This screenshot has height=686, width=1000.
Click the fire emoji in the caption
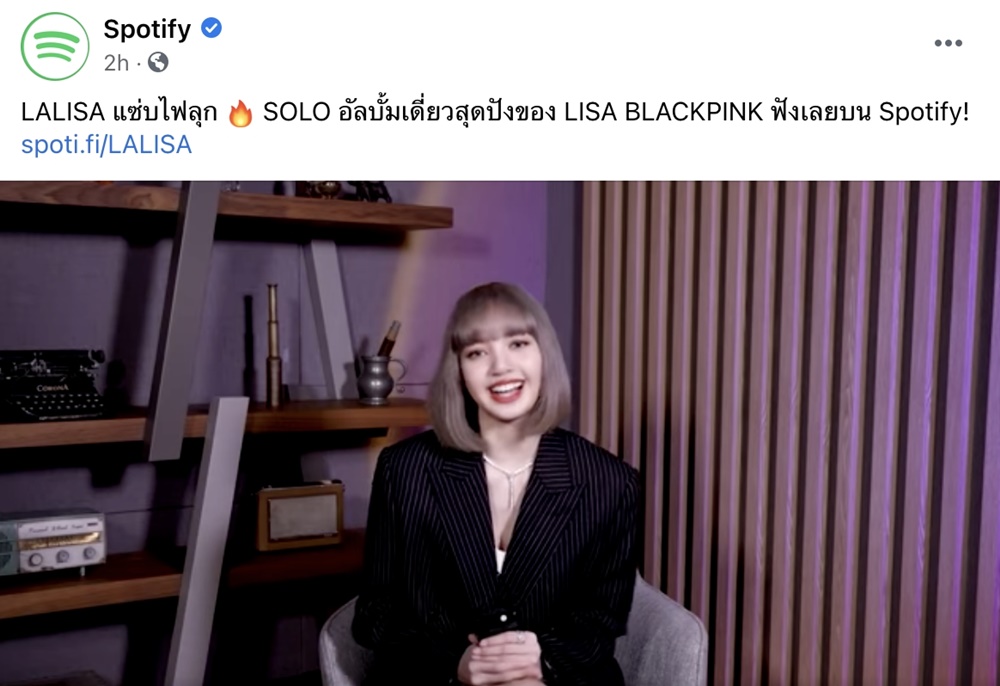pyautogui.click(x=240, y=113)
